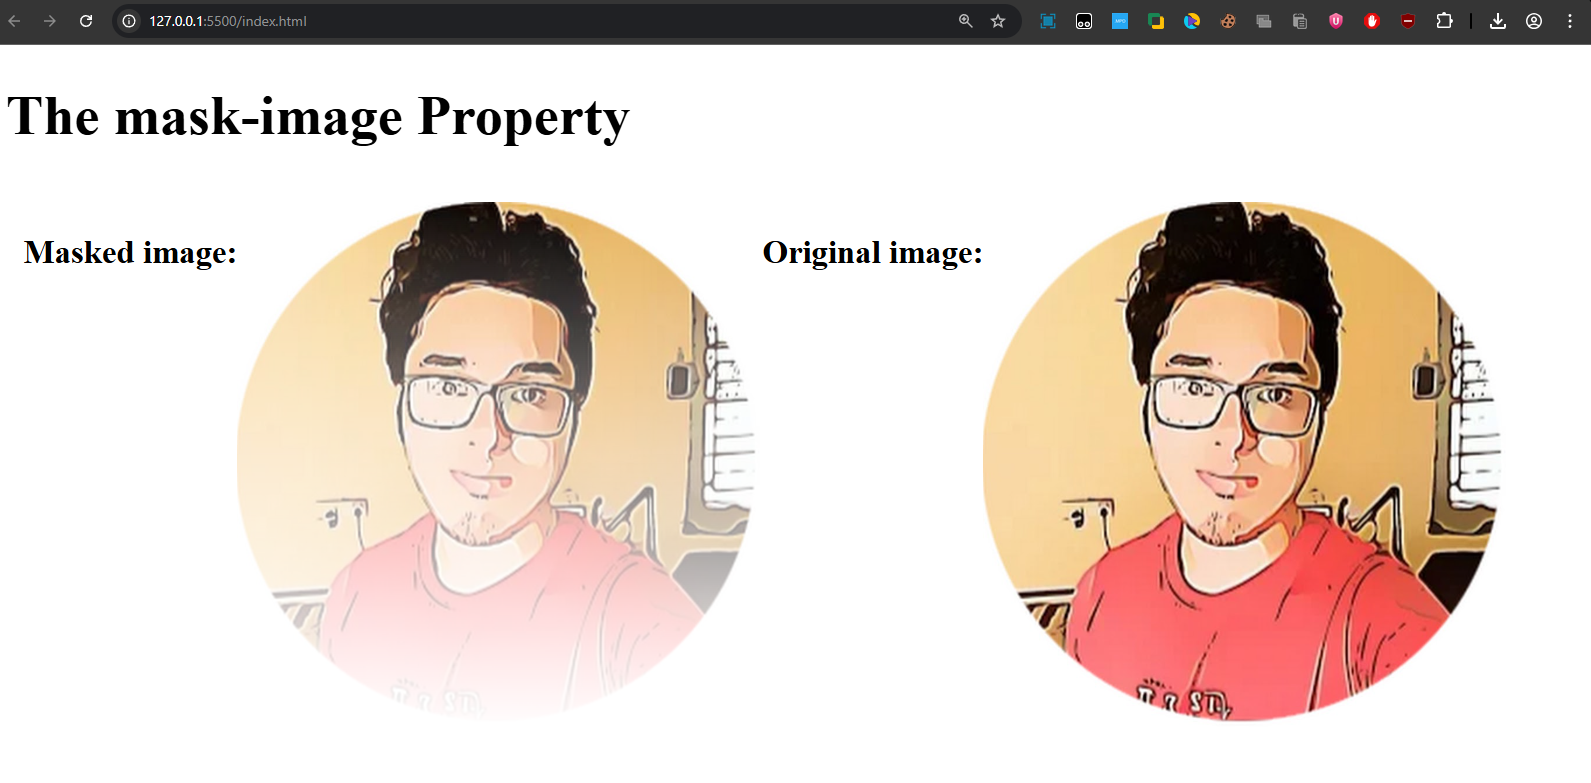Image resolution: width=1591 pixels, height=783 pixels.
Task: Click the back navigation arrow
Action: [x=15, y=21]
